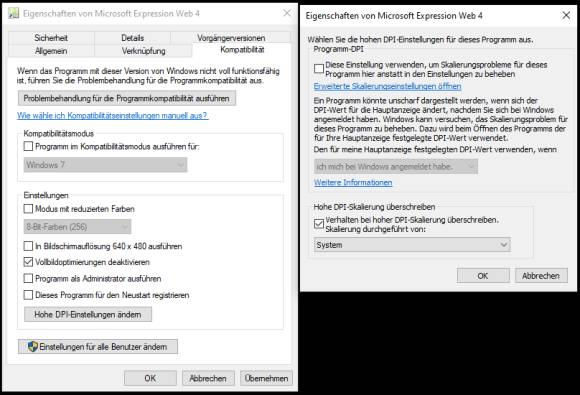Open the System scaling dropdown
This screenshot has height=395, width=580.
(412, 245)
